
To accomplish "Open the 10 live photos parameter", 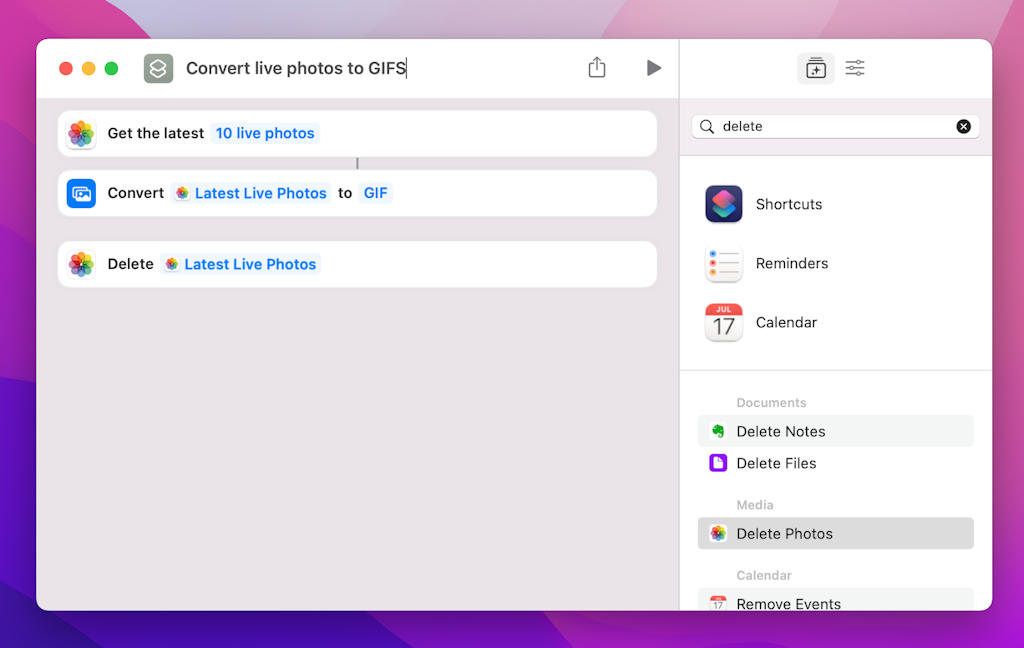I will [x=264, y=132].
